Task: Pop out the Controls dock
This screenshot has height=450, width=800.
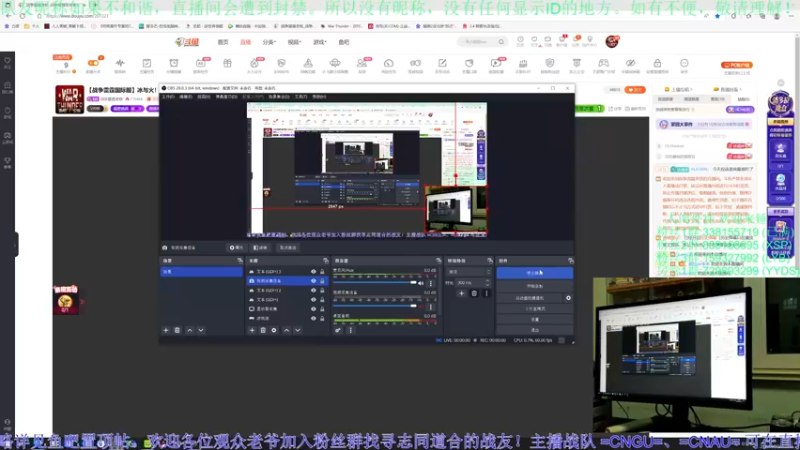Action: point(570,261)
